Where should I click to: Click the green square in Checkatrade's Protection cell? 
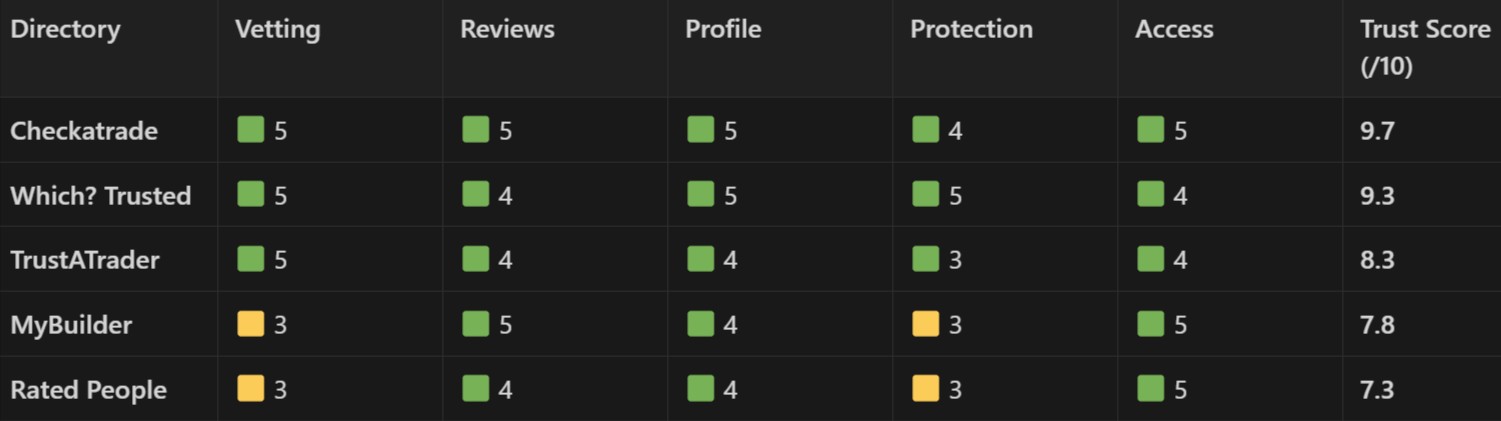pos(926,130)
